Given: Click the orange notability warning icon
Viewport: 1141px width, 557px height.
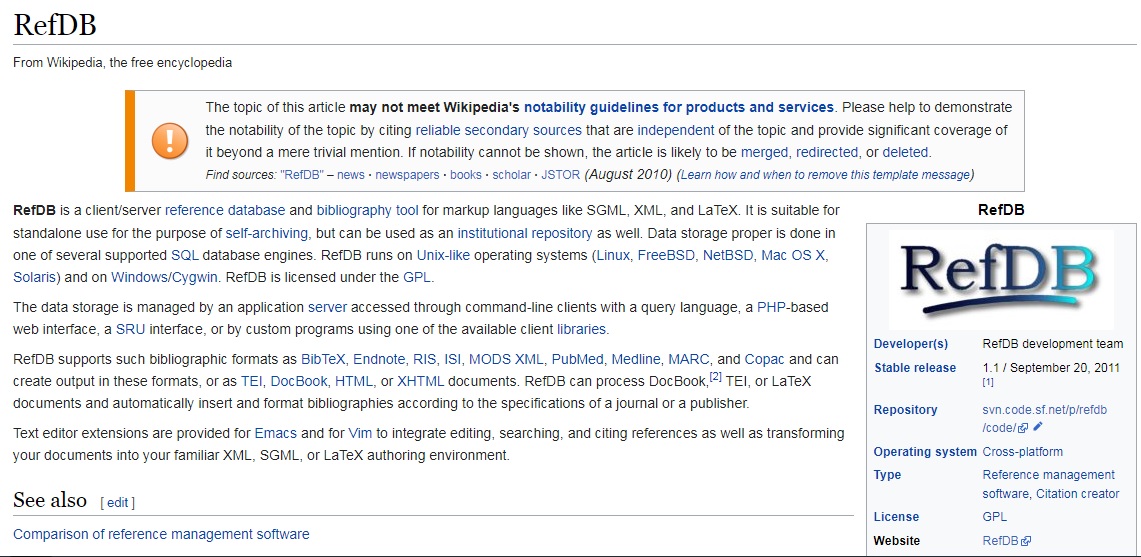Looking at the screenshot, I should click(x=170, y=141).
